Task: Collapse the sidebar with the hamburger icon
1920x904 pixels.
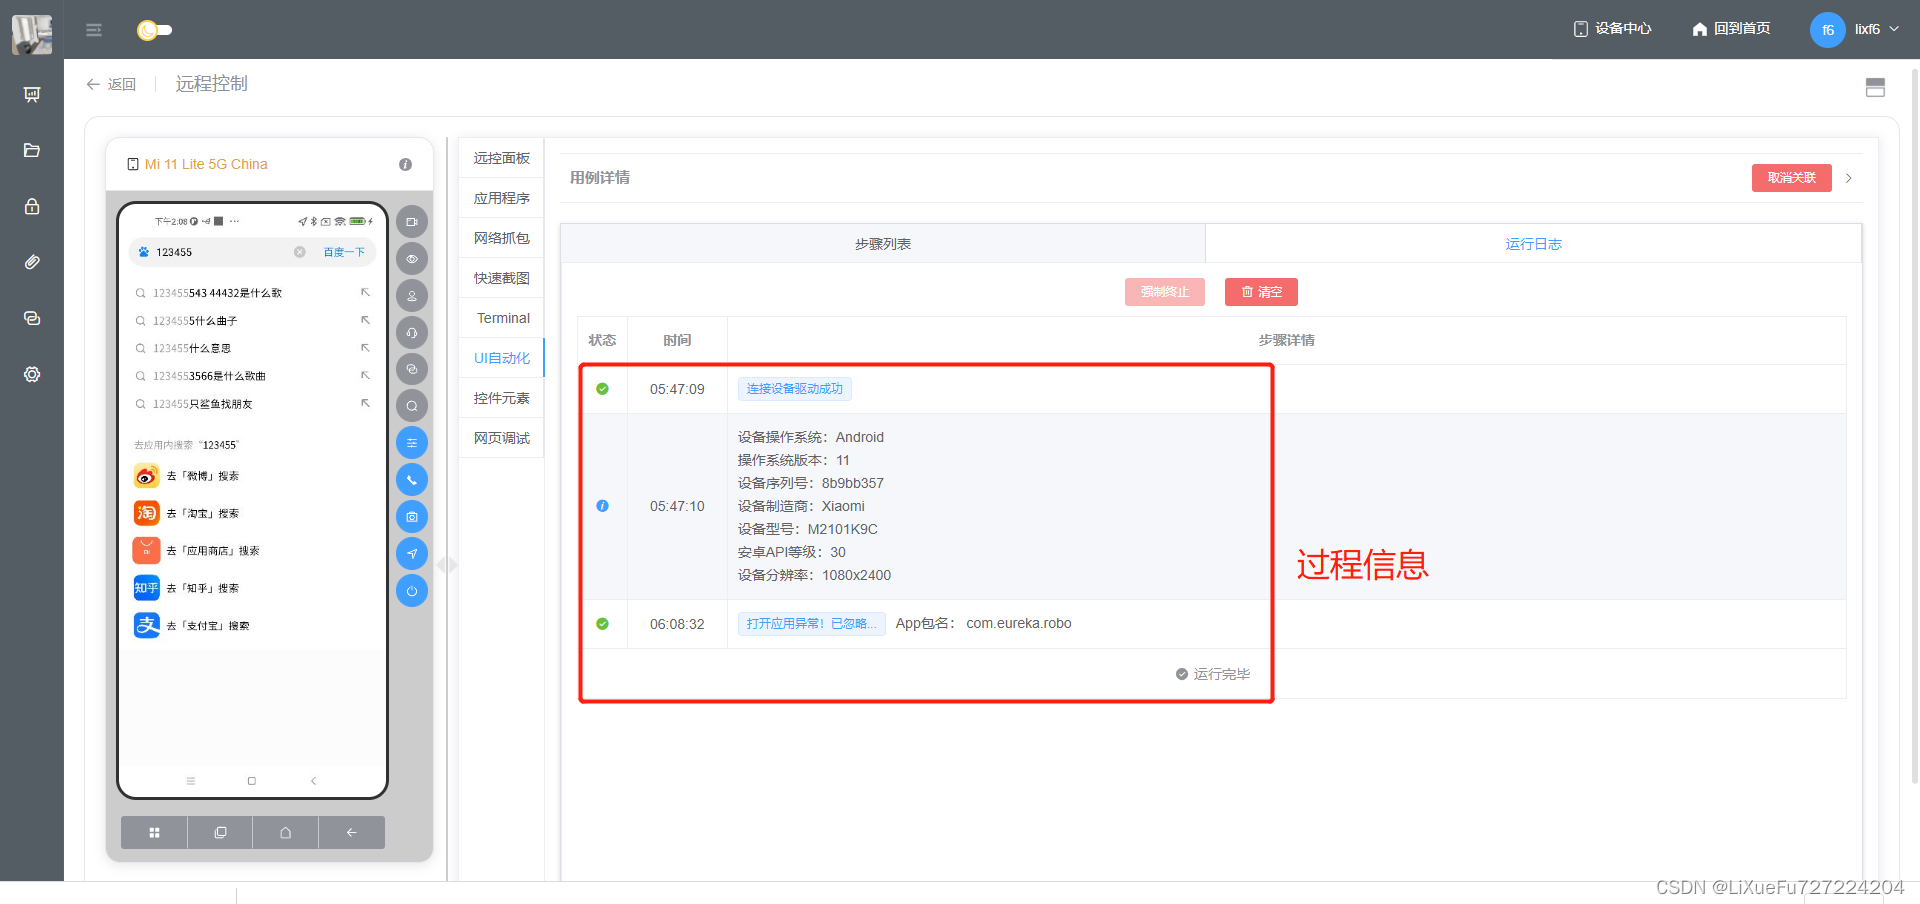Action: tap(94, 30)
